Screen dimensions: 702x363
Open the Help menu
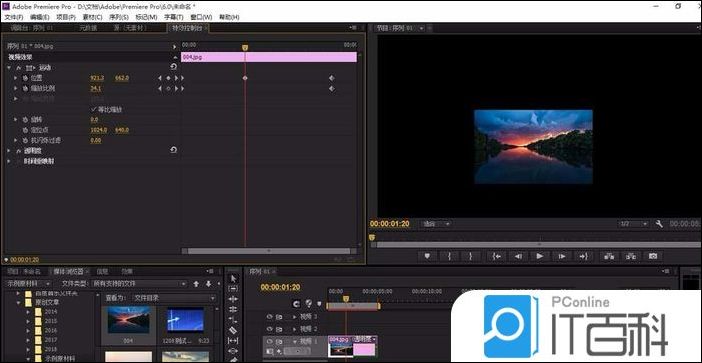(229, 17)
